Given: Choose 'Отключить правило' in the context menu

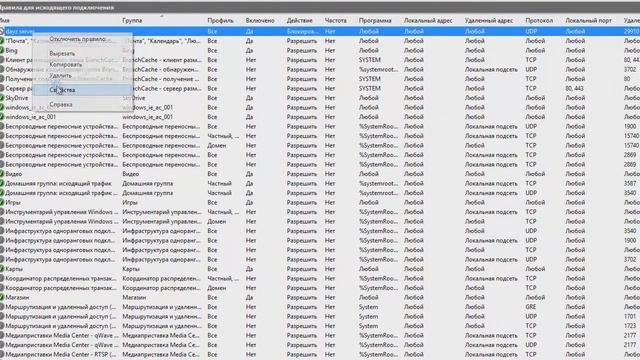Looking at the screenshot, I should 78,39.
